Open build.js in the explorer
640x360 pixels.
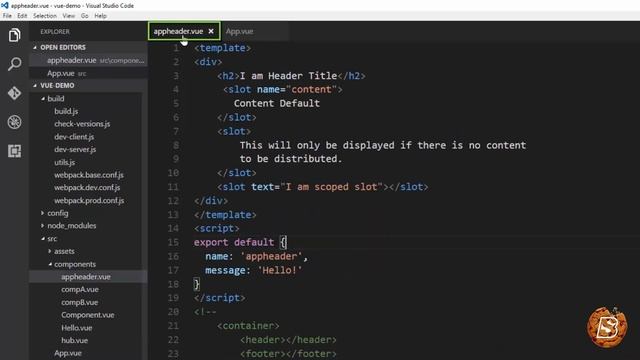point(66,111)
